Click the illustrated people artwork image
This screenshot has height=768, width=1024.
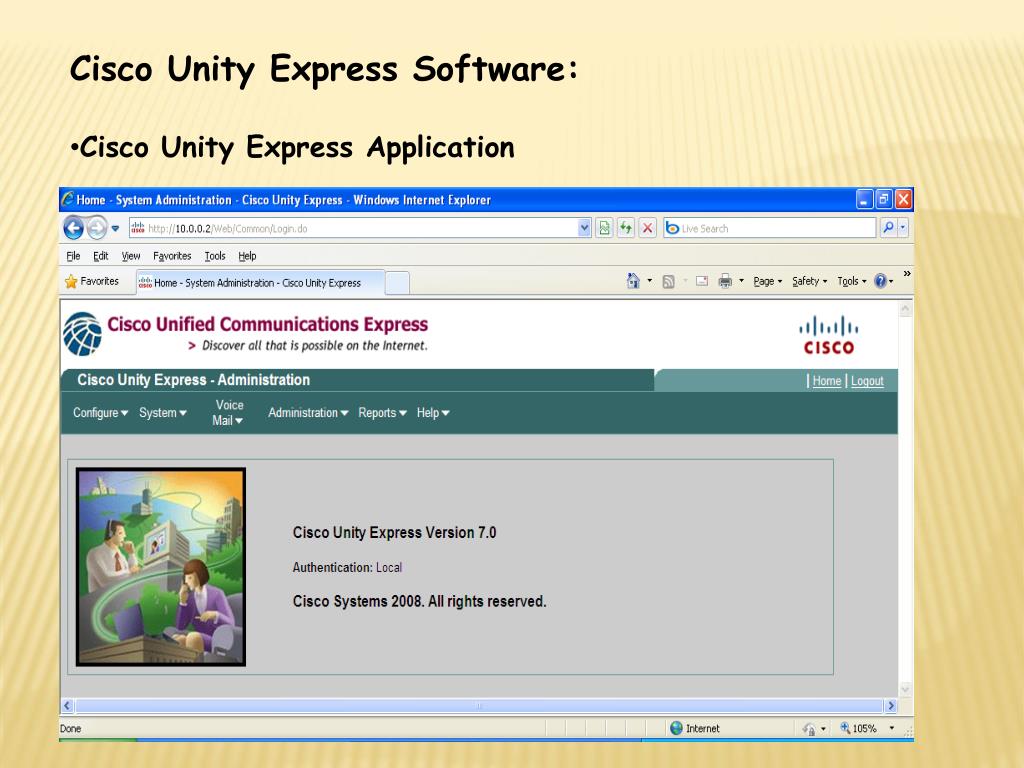tap(161, 567)
